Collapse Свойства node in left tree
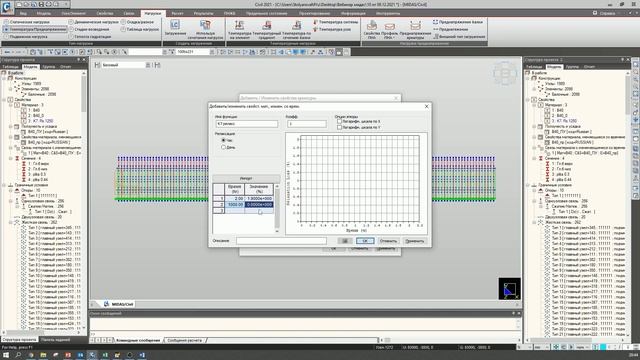The height and width of the screenshot is (360, 640). [x=4, y=100]
